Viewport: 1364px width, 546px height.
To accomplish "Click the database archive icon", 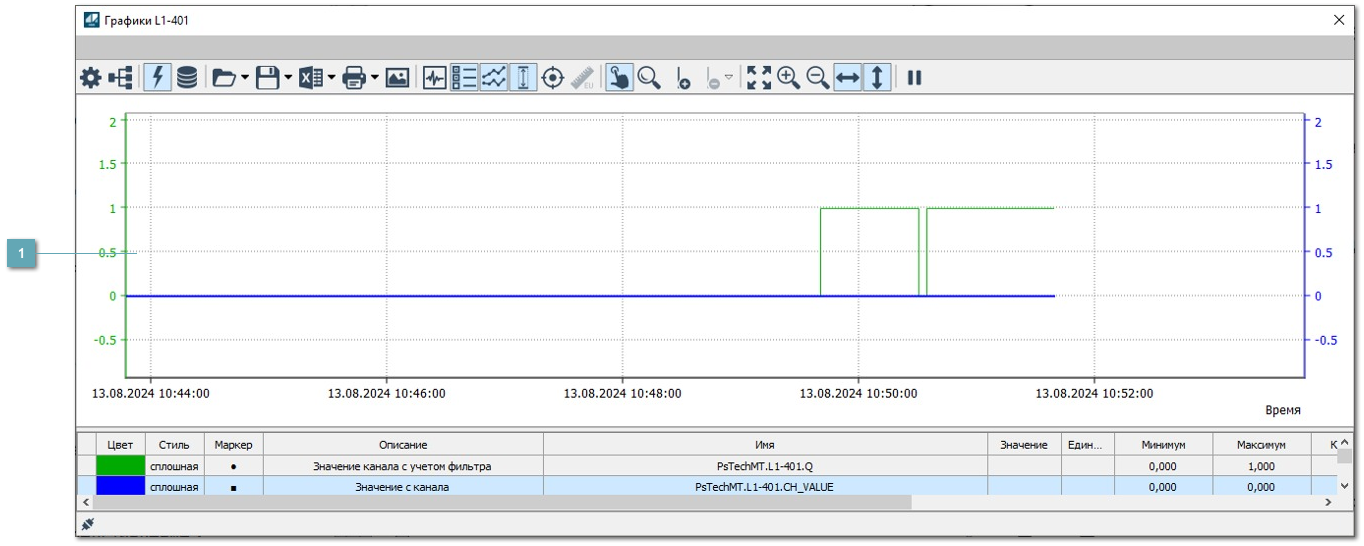I will [x=187, y=78].
